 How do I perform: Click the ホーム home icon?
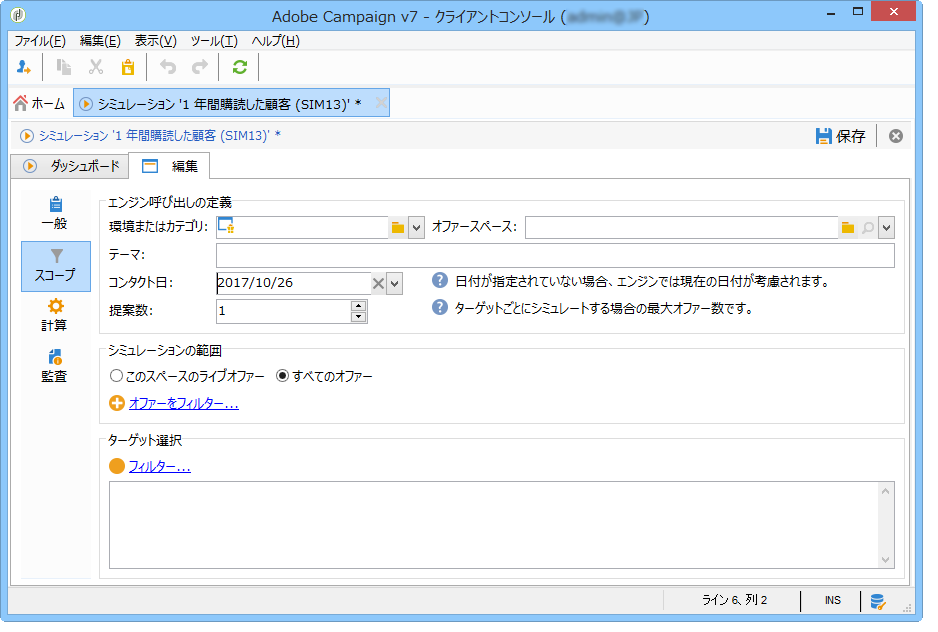click(x=21, y=103)
